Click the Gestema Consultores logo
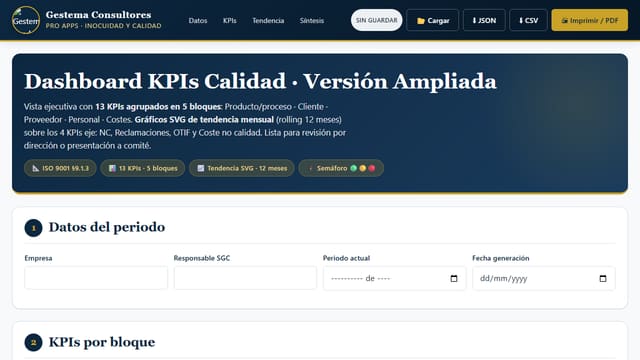The image size is (640, 360). 26,20
